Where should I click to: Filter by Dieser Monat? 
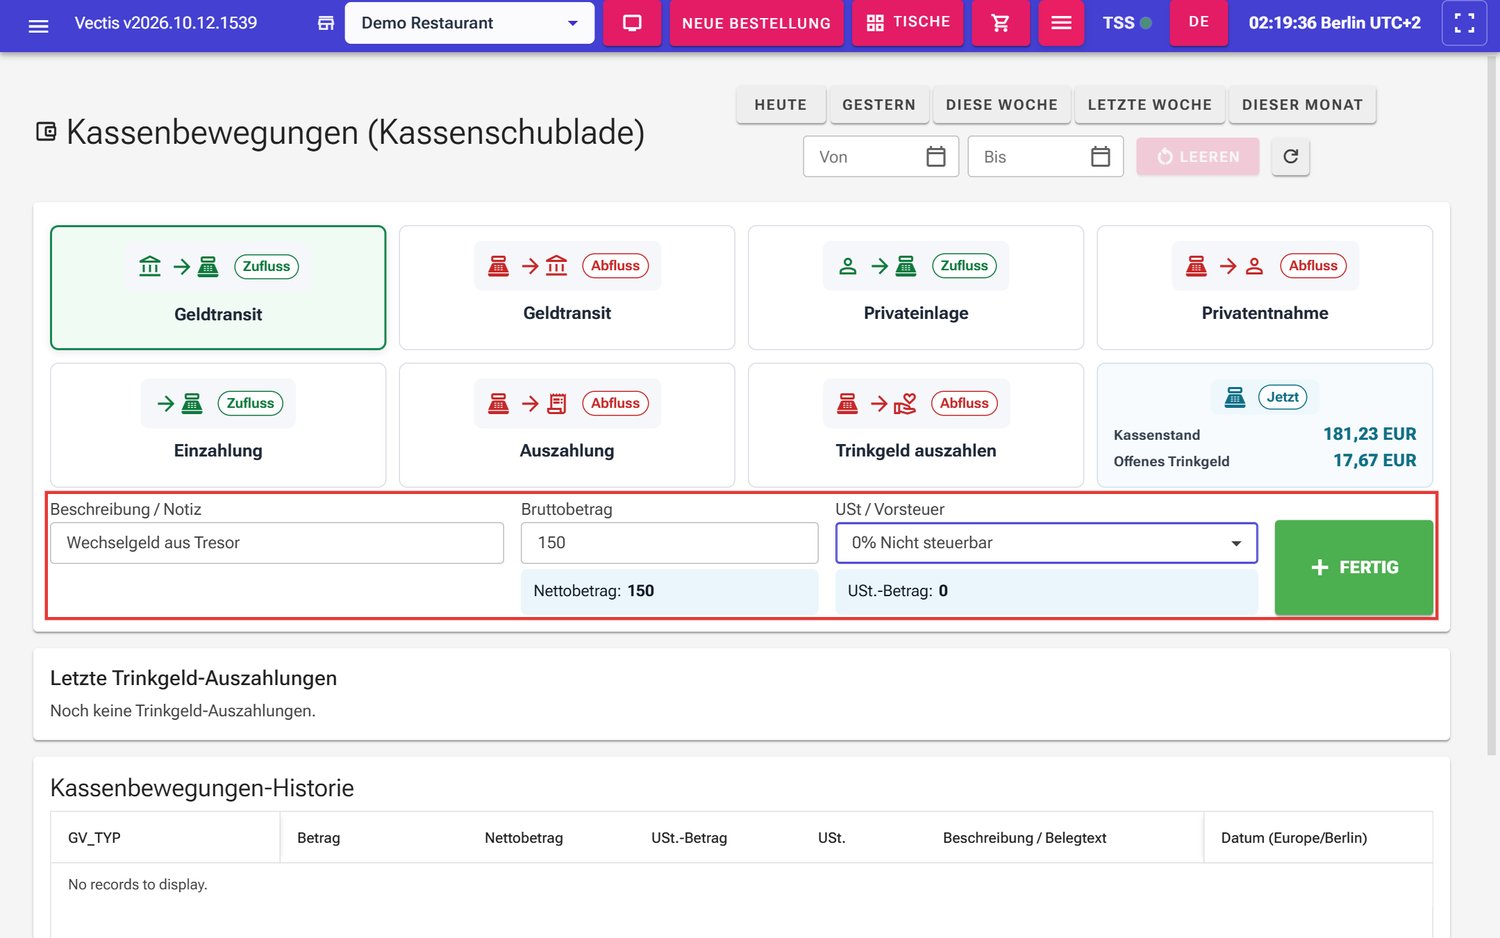point(1302,105)
